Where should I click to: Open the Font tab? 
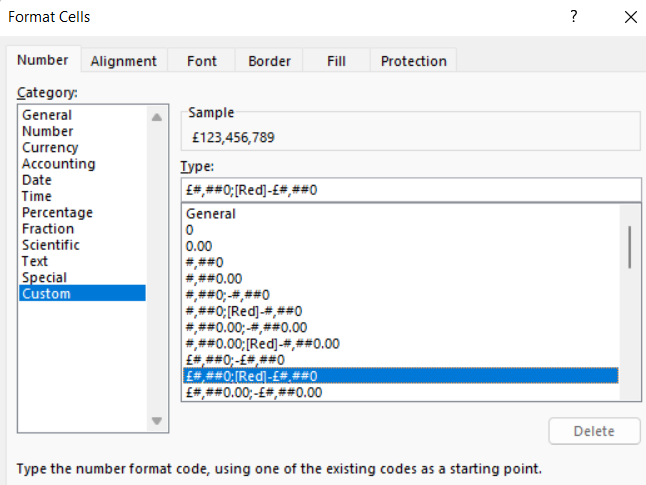pos(201,61)
